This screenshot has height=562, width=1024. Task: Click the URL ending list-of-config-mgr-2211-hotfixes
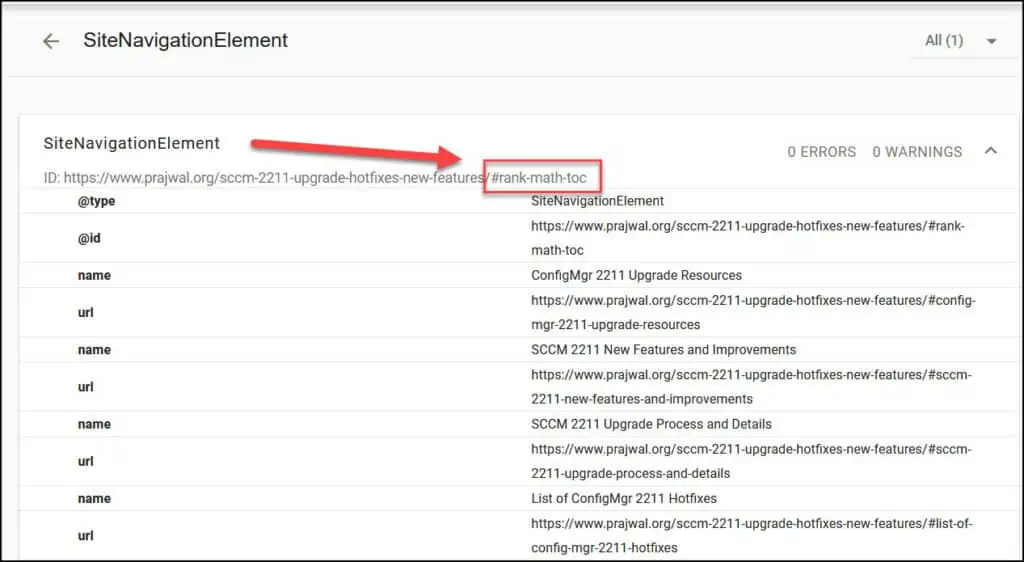click(752, 536)
